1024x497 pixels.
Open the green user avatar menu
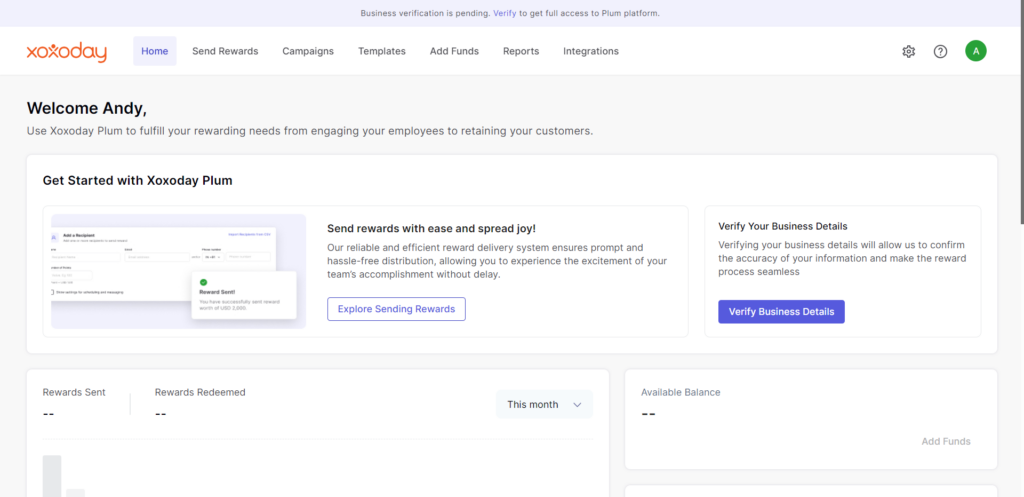(976, 51)
